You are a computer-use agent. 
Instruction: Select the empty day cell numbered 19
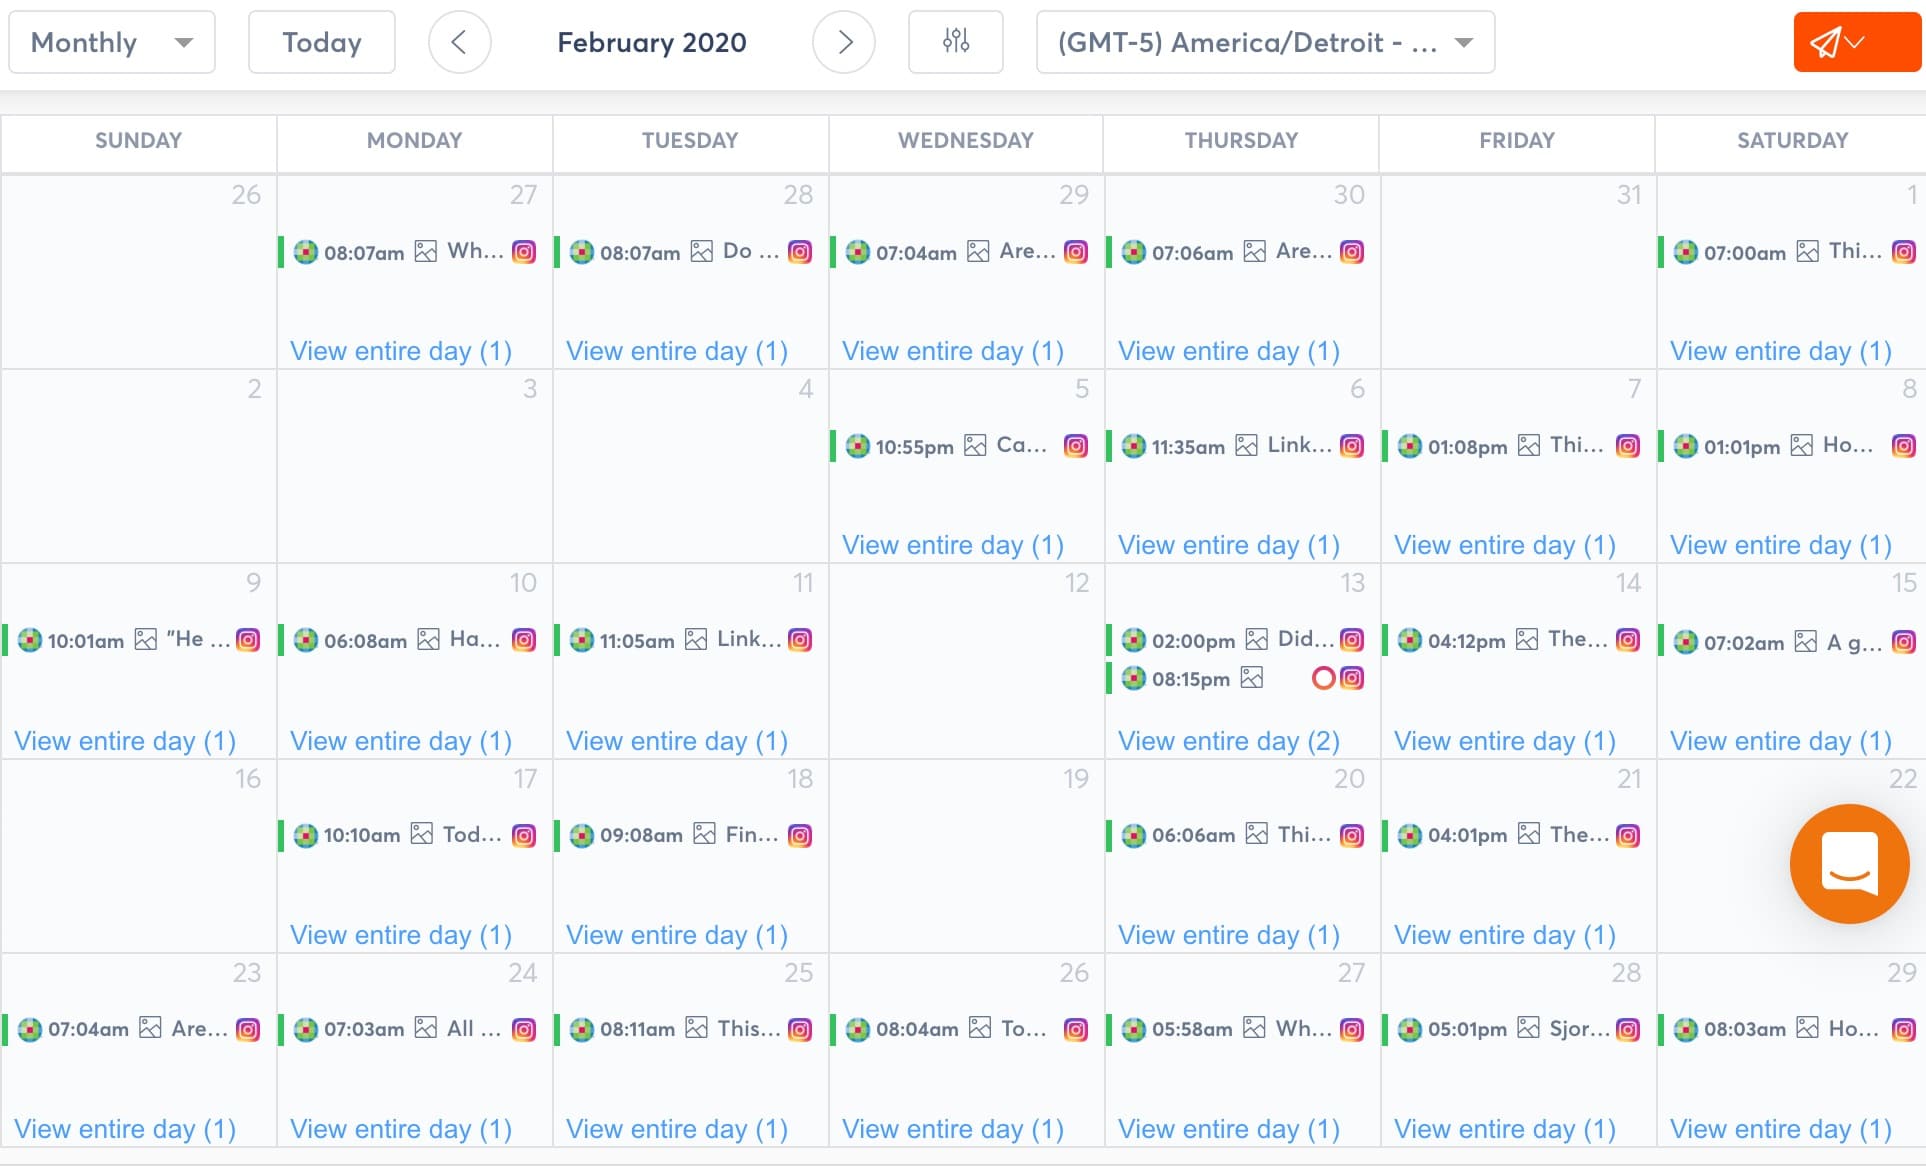pos(966,856)
